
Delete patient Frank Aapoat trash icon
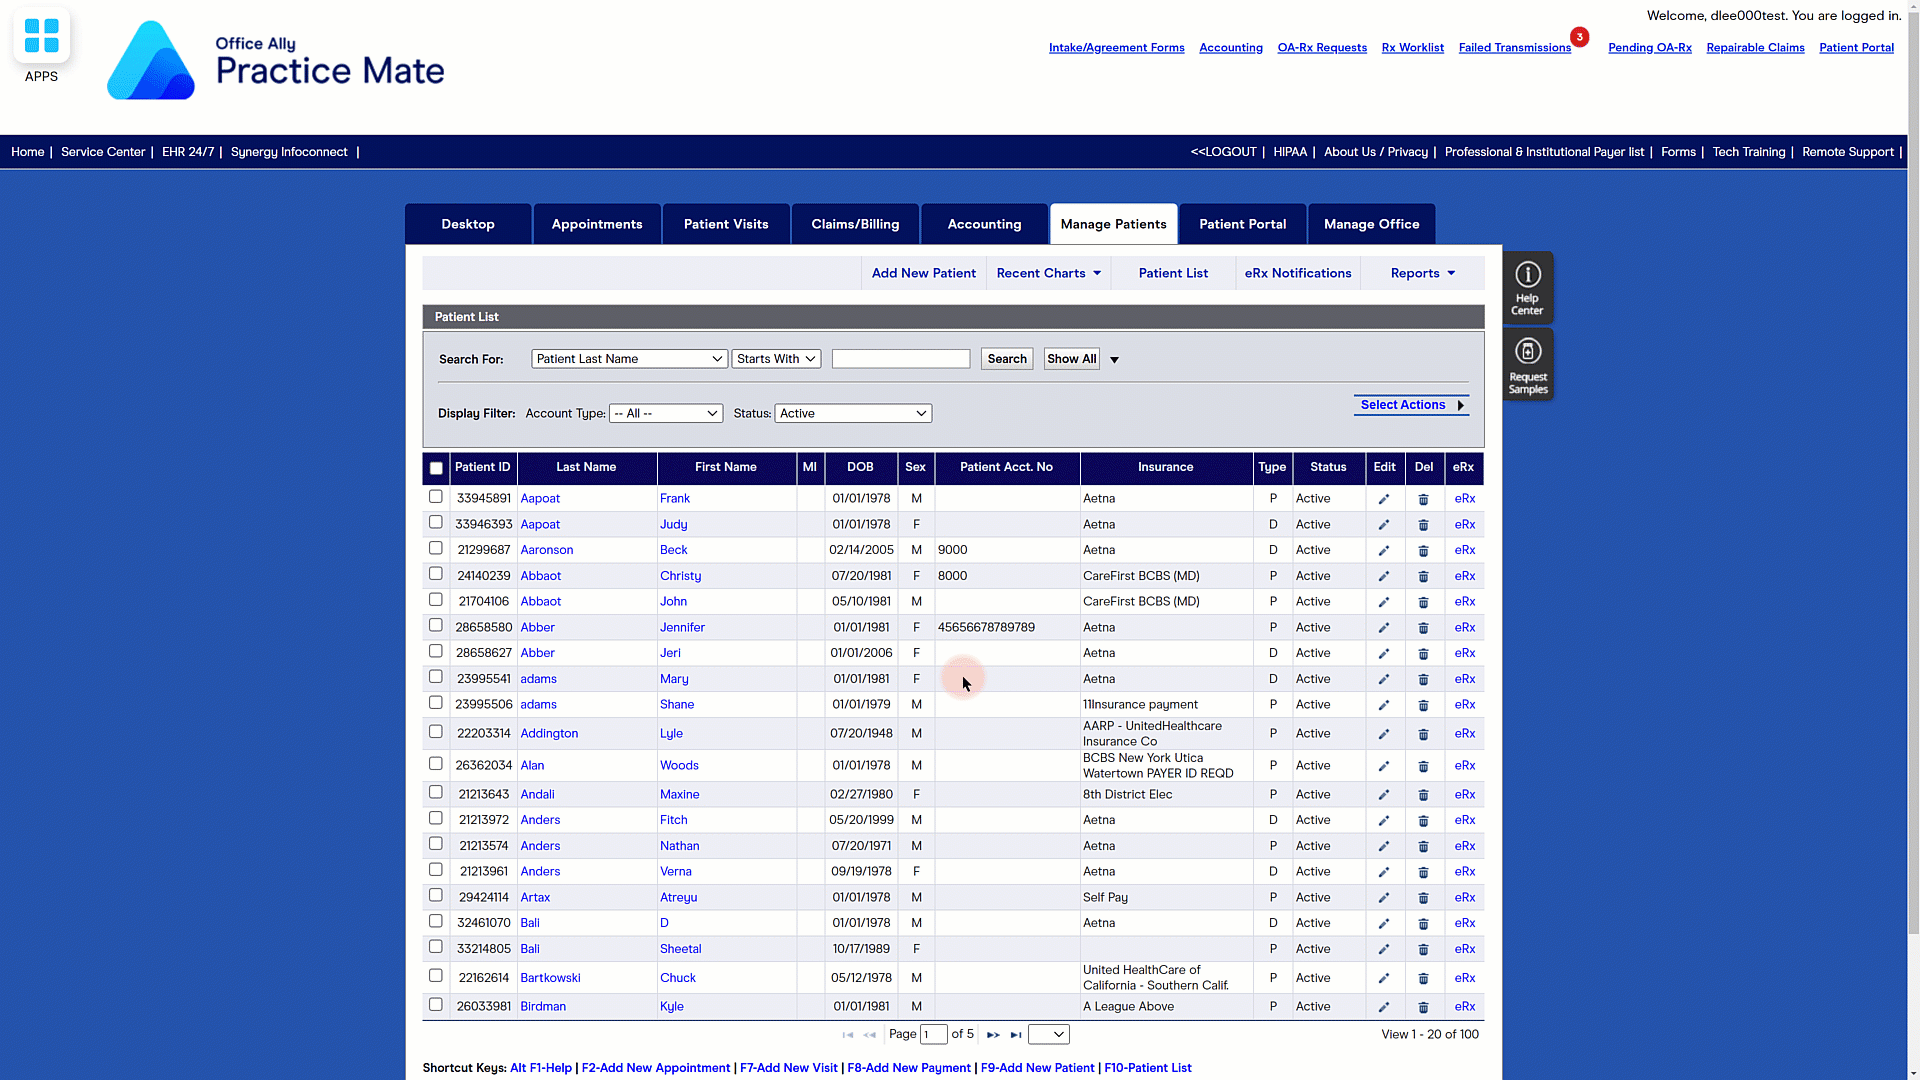pyautogui.click(x=1423, y=499)
